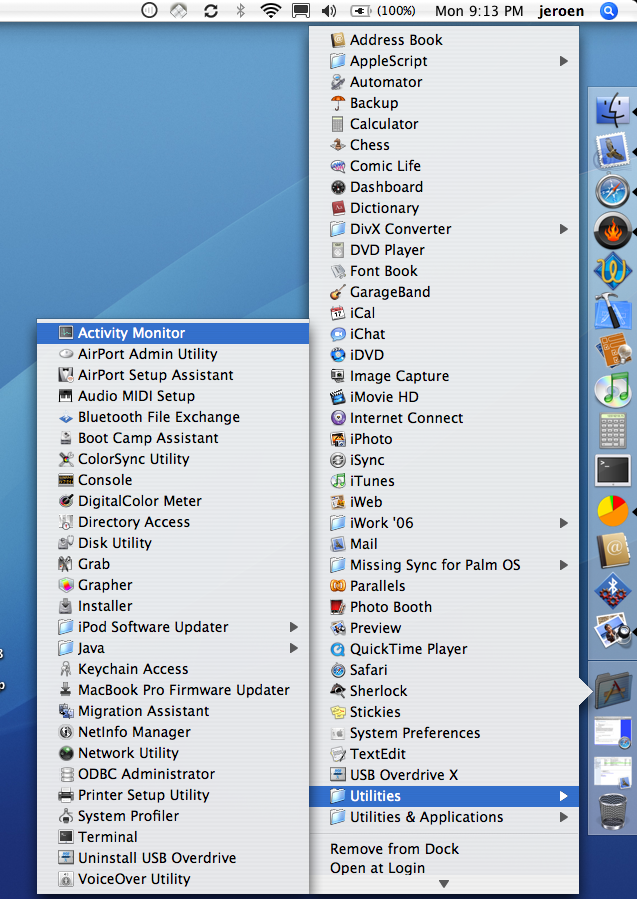Click the sync arrows menu bar icon

click(211, 10)
